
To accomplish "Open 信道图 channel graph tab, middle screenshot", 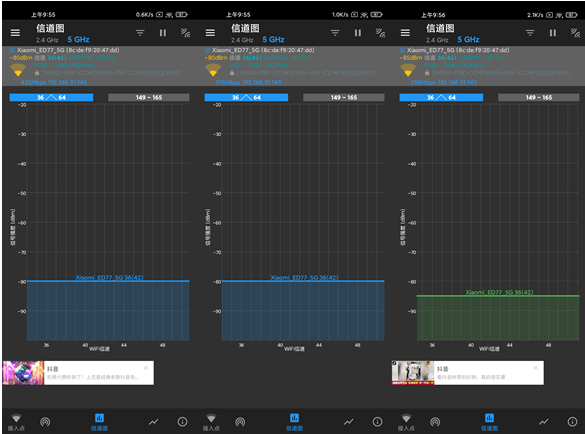I will 294,422.
